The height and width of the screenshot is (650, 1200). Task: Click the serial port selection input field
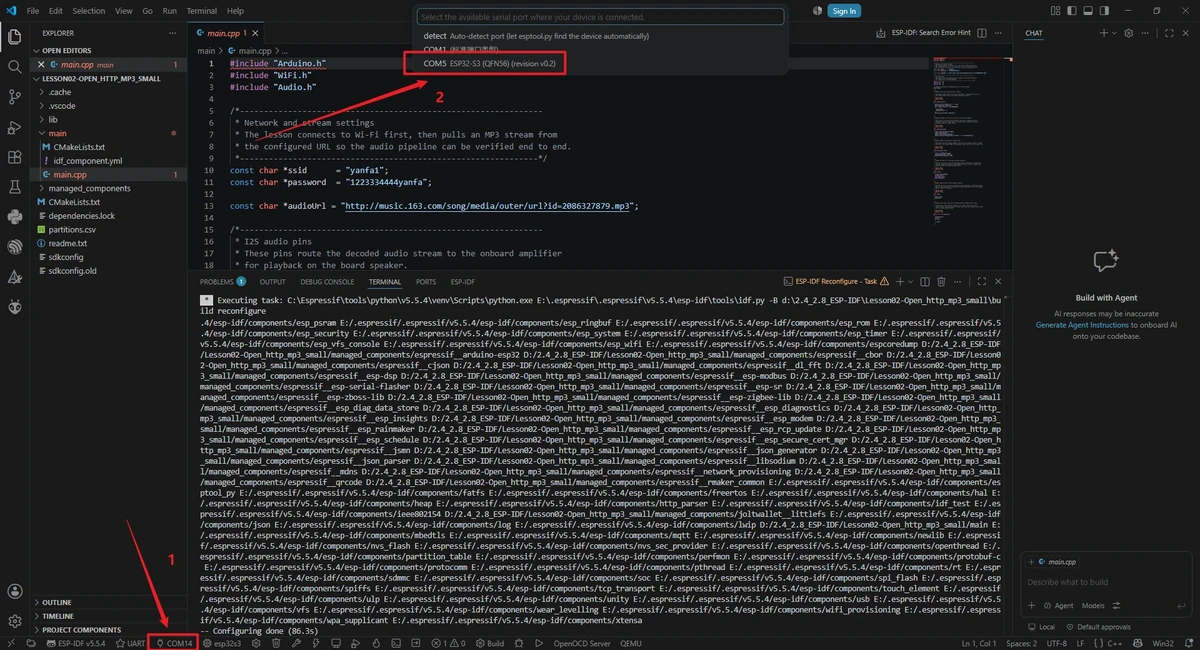click(x=600, y=17)
